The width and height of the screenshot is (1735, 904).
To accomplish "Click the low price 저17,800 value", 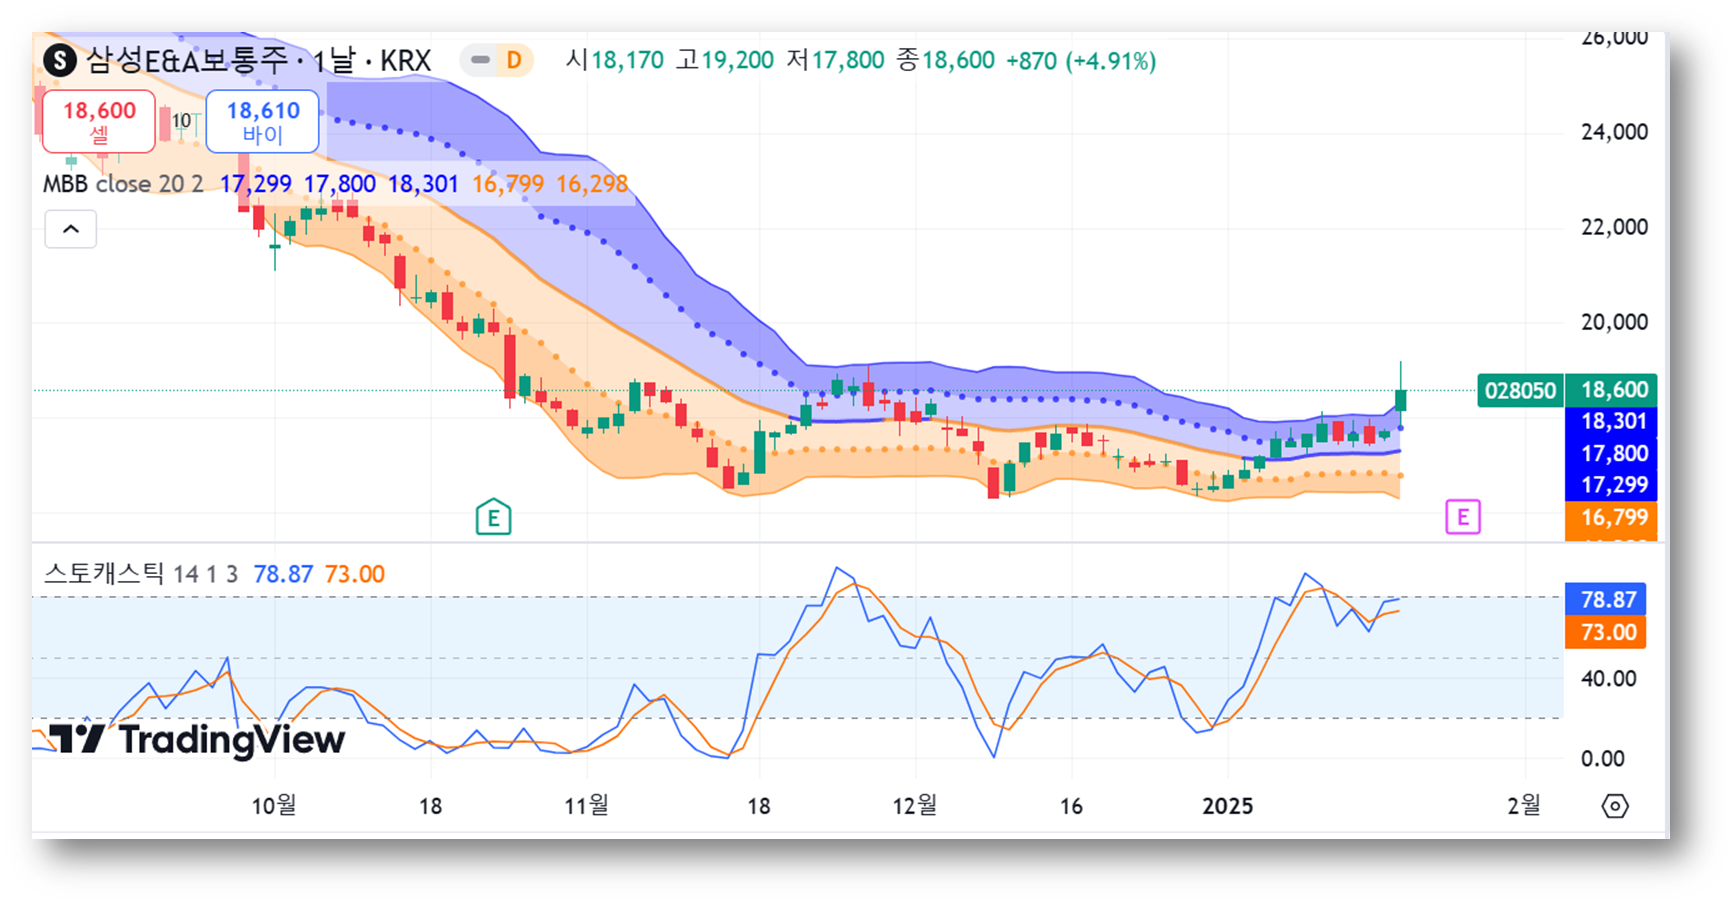I will 835,60.
